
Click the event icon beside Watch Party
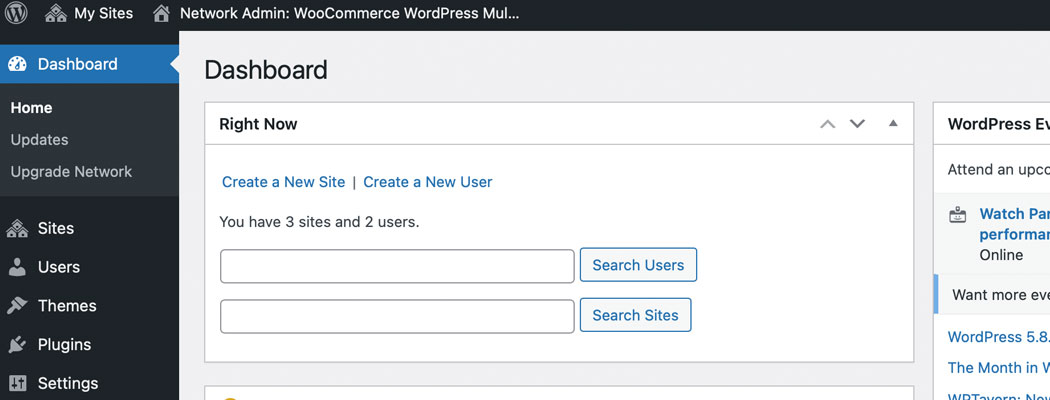pyautogui.click(x=958, y=215)
